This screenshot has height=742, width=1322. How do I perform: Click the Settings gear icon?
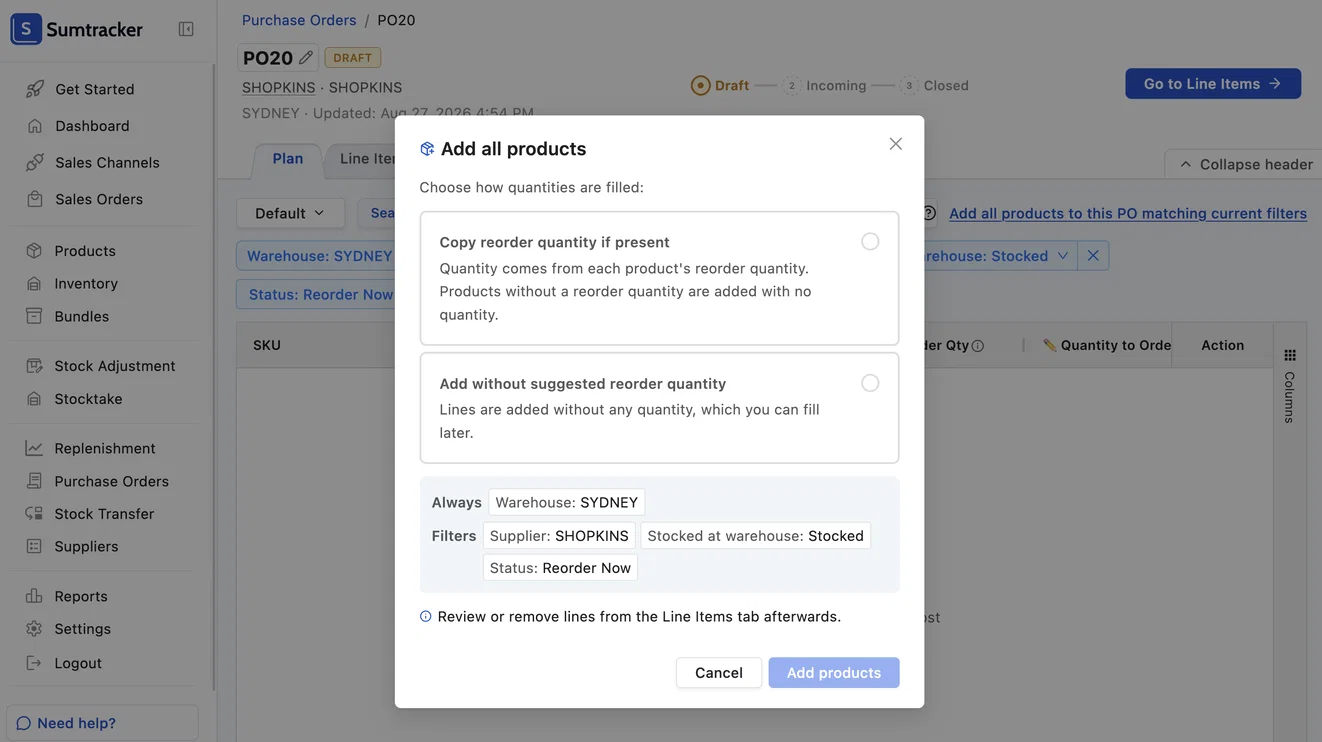pyautogui.click(x=34, y=629)
